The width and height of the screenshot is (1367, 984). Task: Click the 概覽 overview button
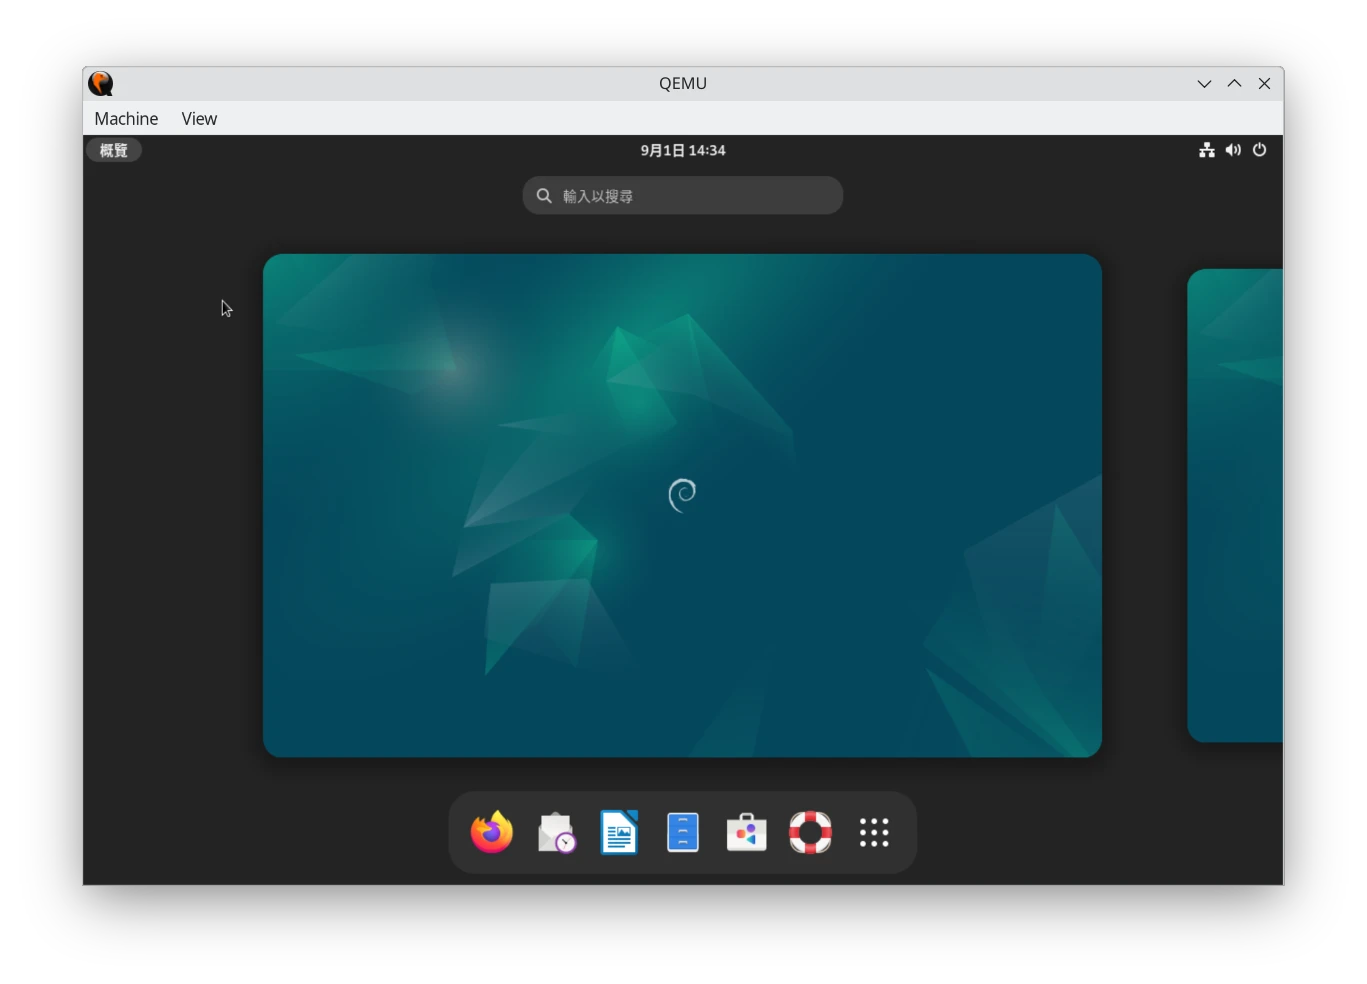[114, 150]
